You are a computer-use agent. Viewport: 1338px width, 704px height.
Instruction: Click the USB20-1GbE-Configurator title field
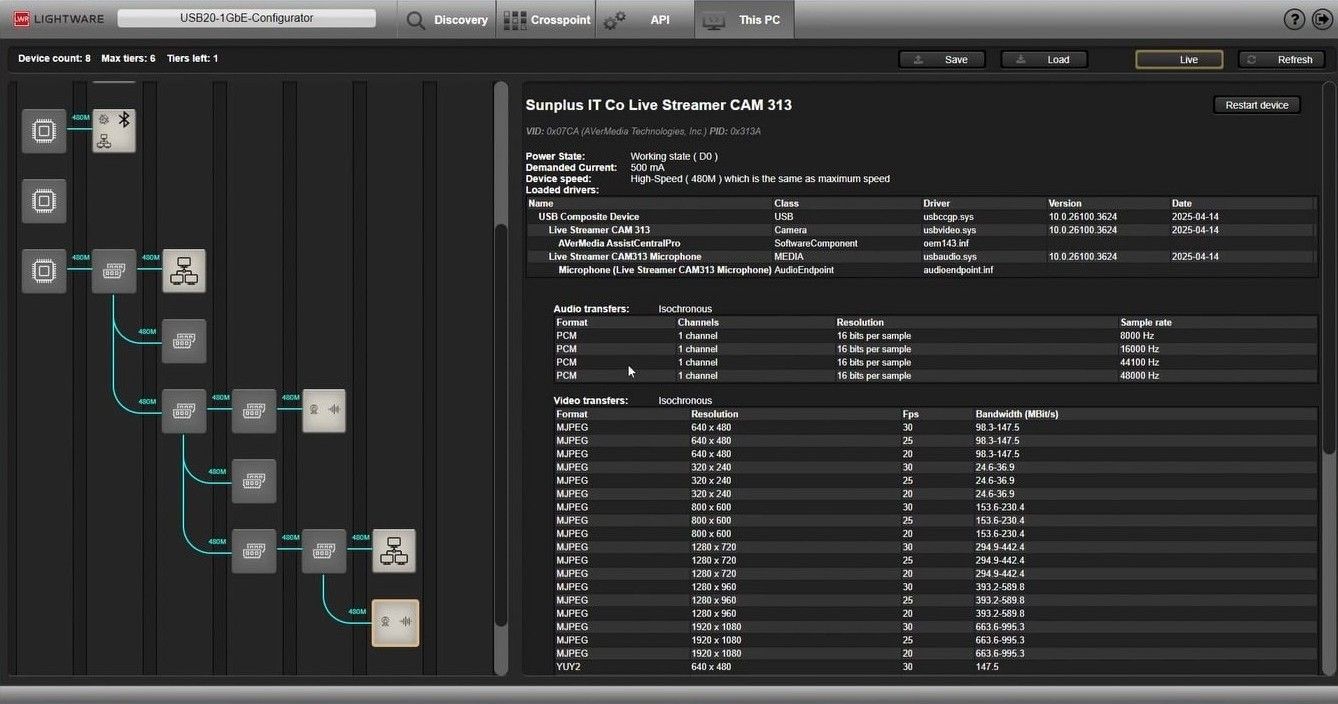[x=247, y=18]
